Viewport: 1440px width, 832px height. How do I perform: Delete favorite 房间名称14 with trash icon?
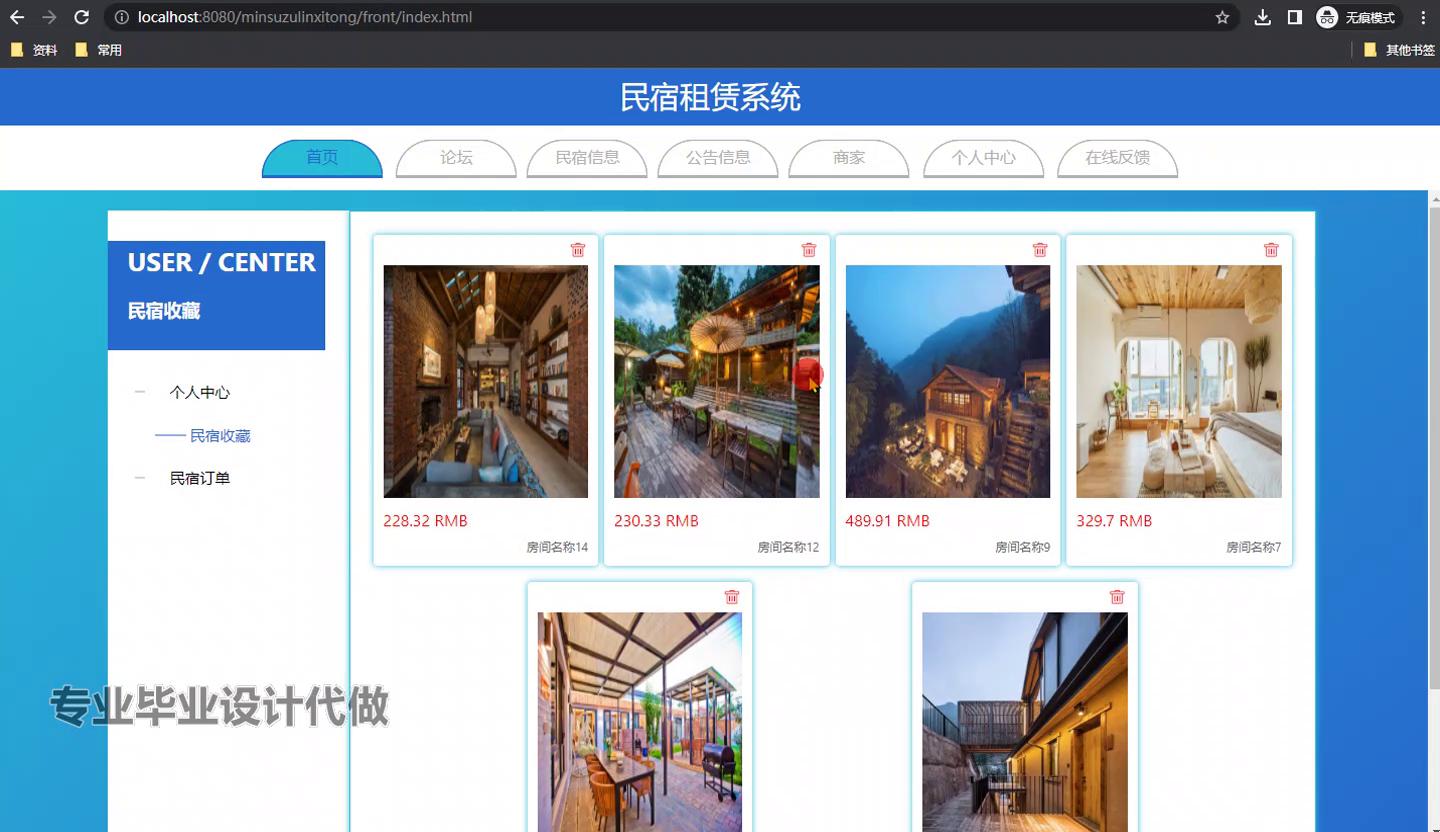[578, 250]
